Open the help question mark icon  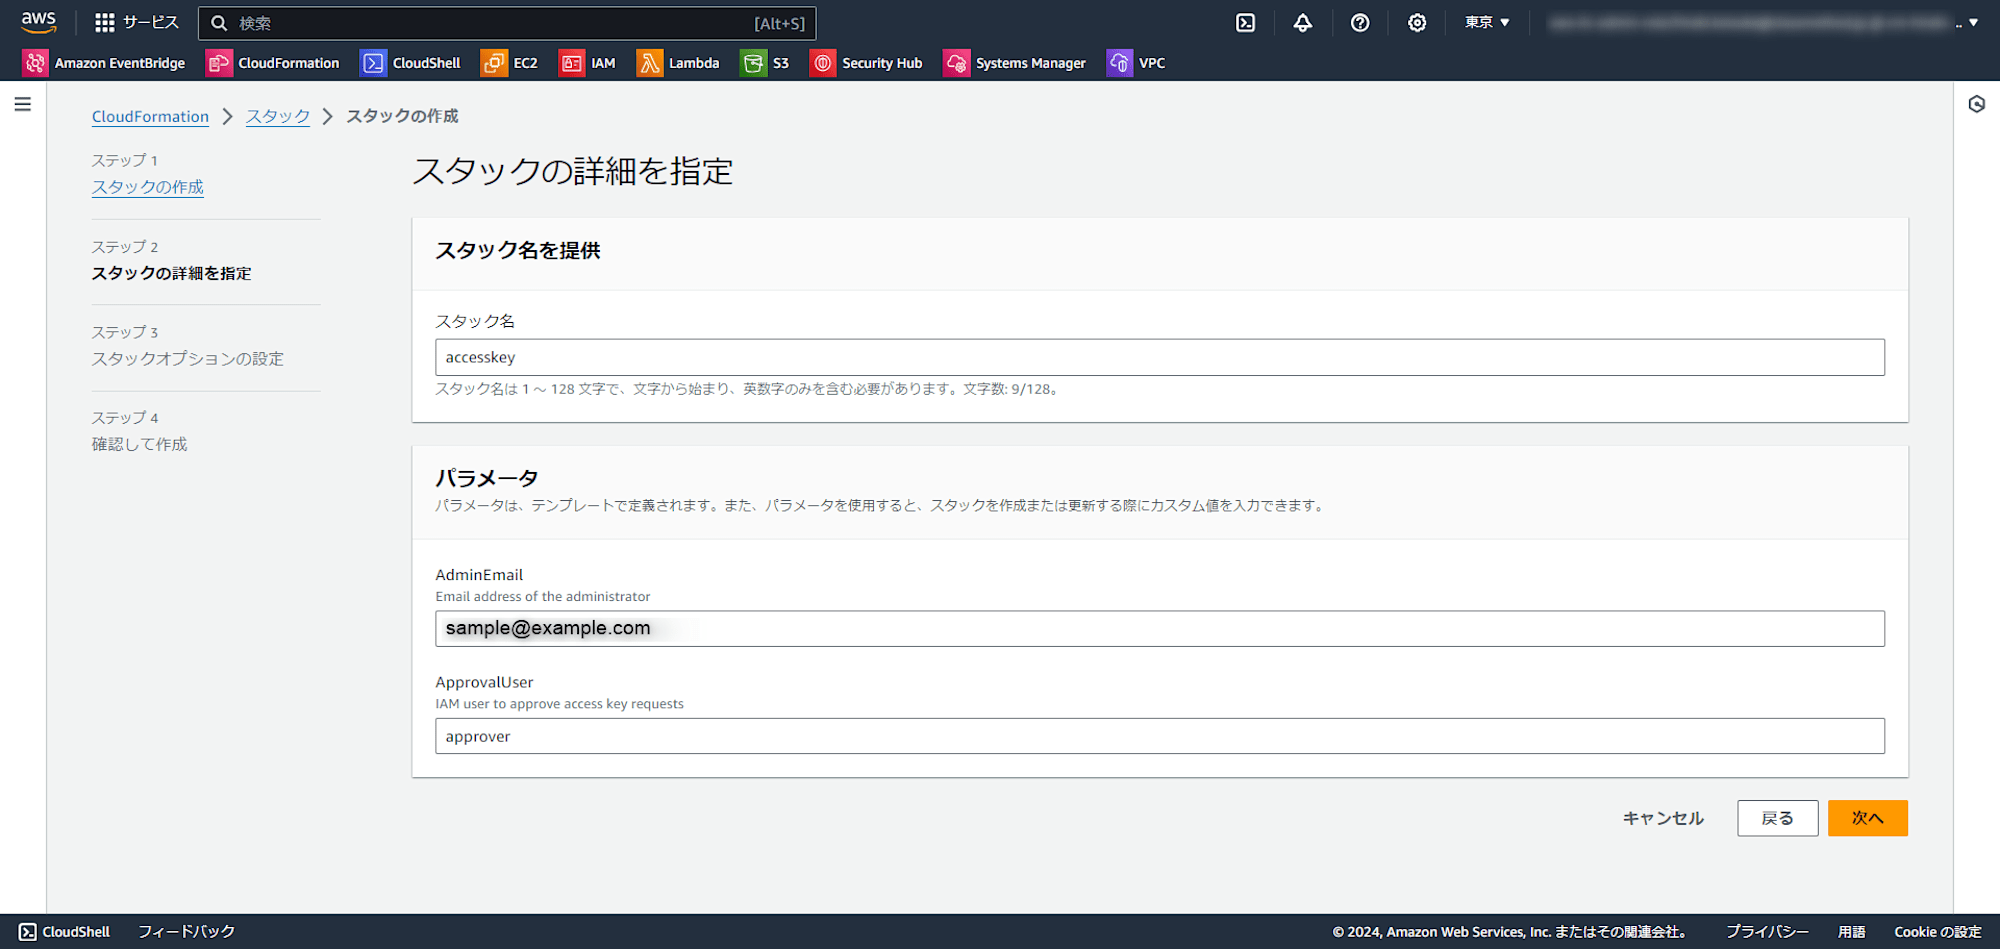coord(1360,22)
